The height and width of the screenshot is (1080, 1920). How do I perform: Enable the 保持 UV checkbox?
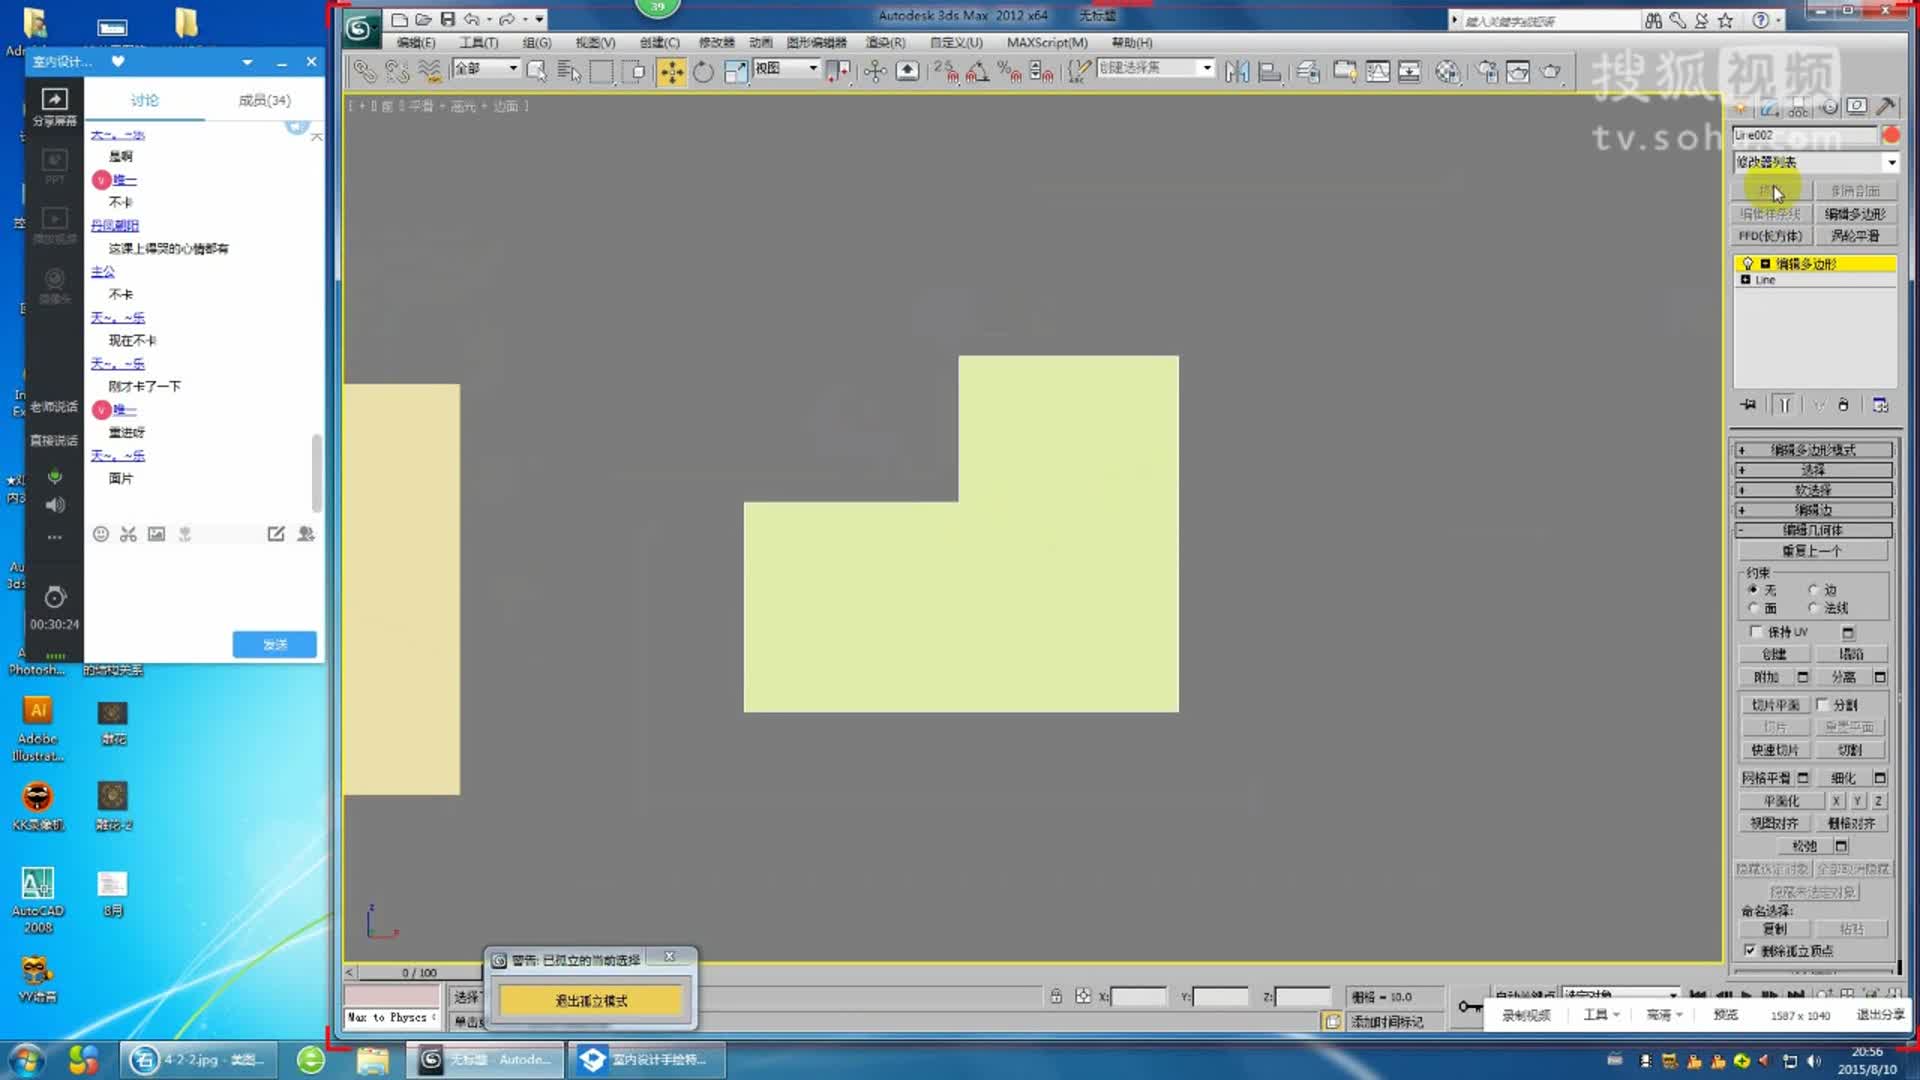[x=1756, y=632]
